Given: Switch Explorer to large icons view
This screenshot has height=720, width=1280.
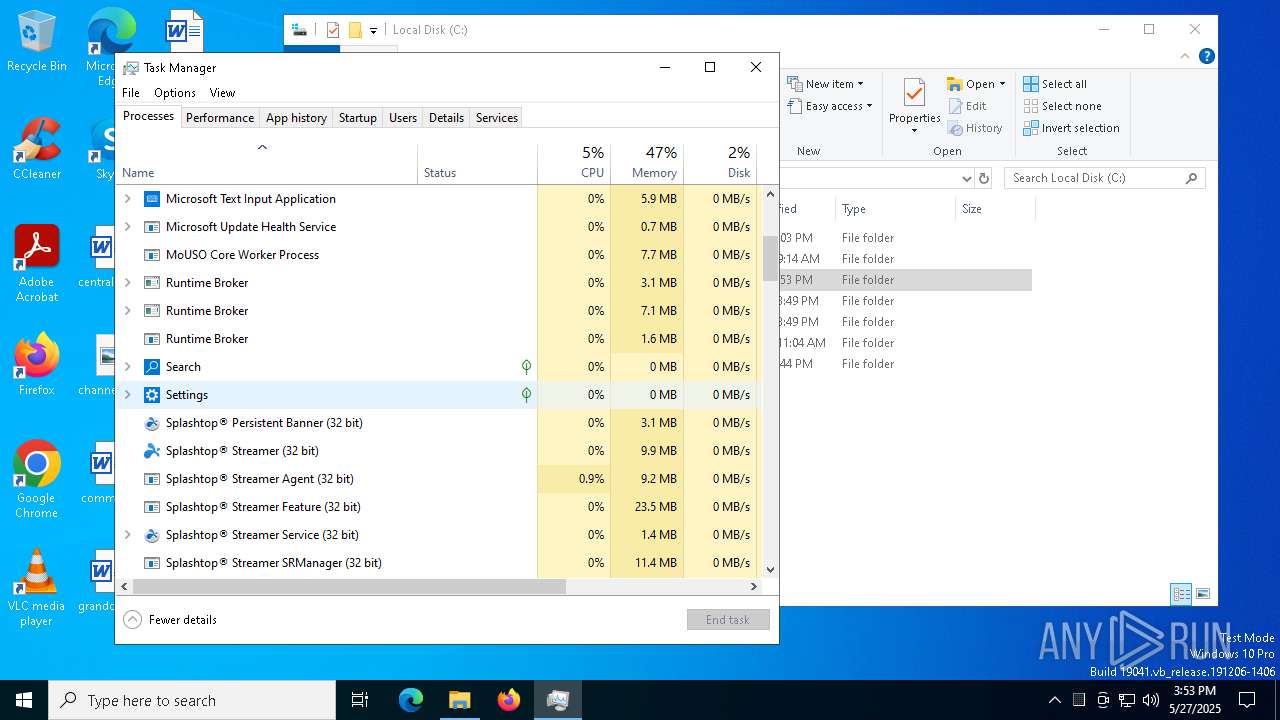Looking at the screenshot, I should (1203, 593).
